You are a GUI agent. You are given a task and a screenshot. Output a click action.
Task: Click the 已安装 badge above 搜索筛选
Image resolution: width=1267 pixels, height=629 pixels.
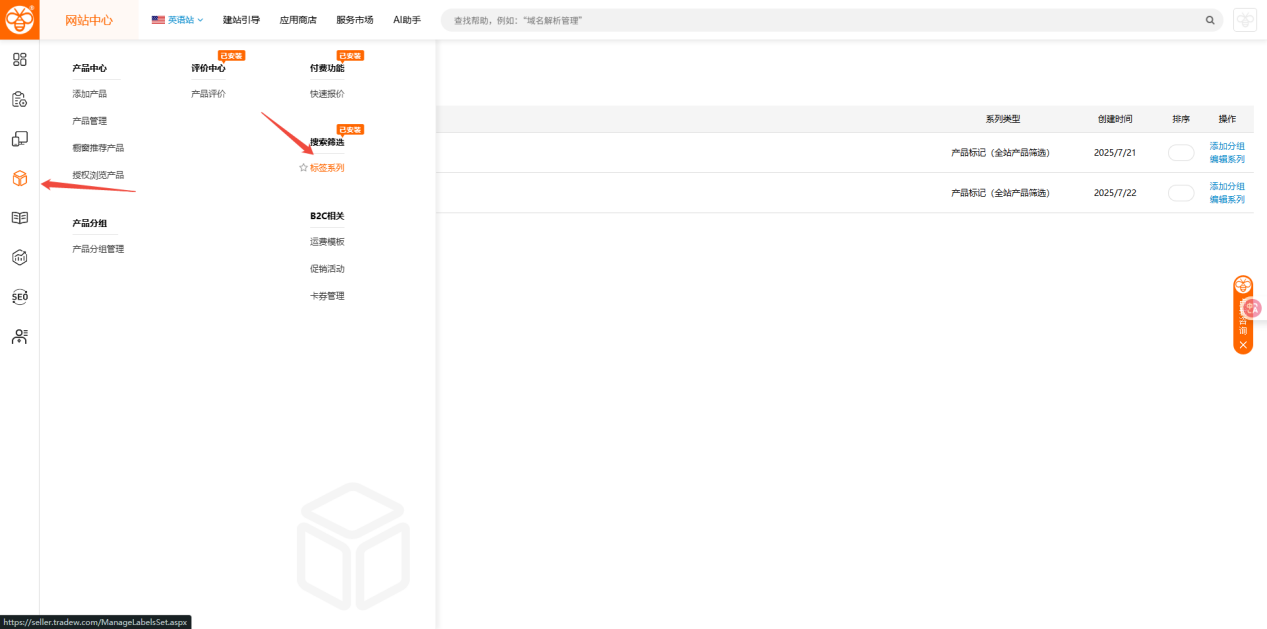point(350,130)
